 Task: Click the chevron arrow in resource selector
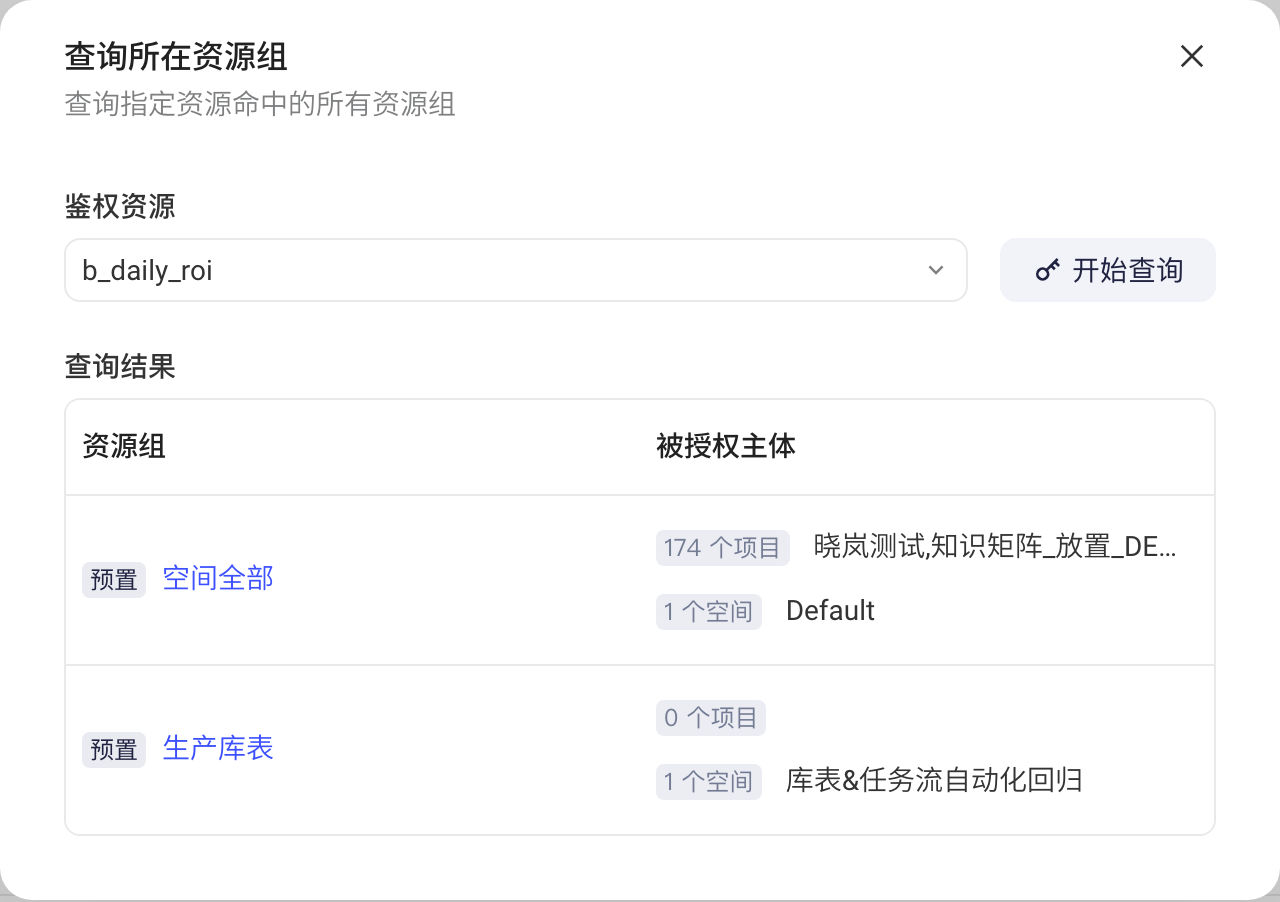pos(936,270)
